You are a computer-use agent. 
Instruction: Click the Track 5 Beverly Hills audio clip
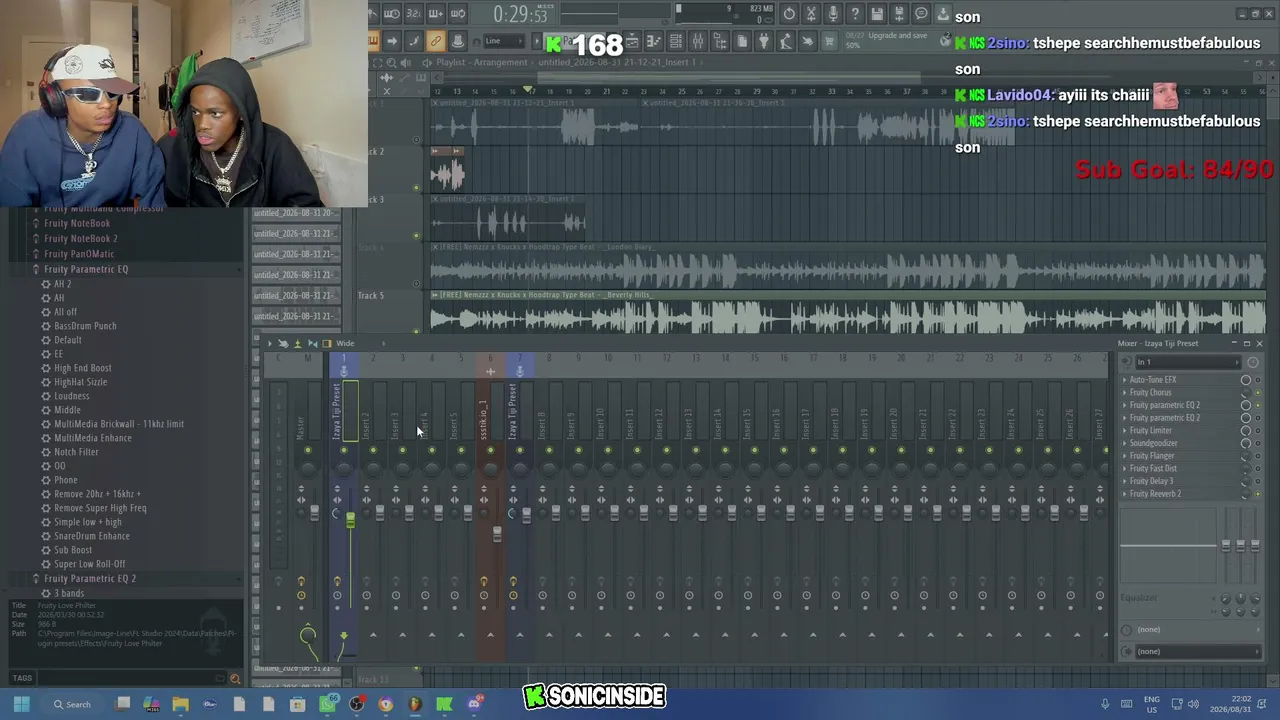point(848,312)
